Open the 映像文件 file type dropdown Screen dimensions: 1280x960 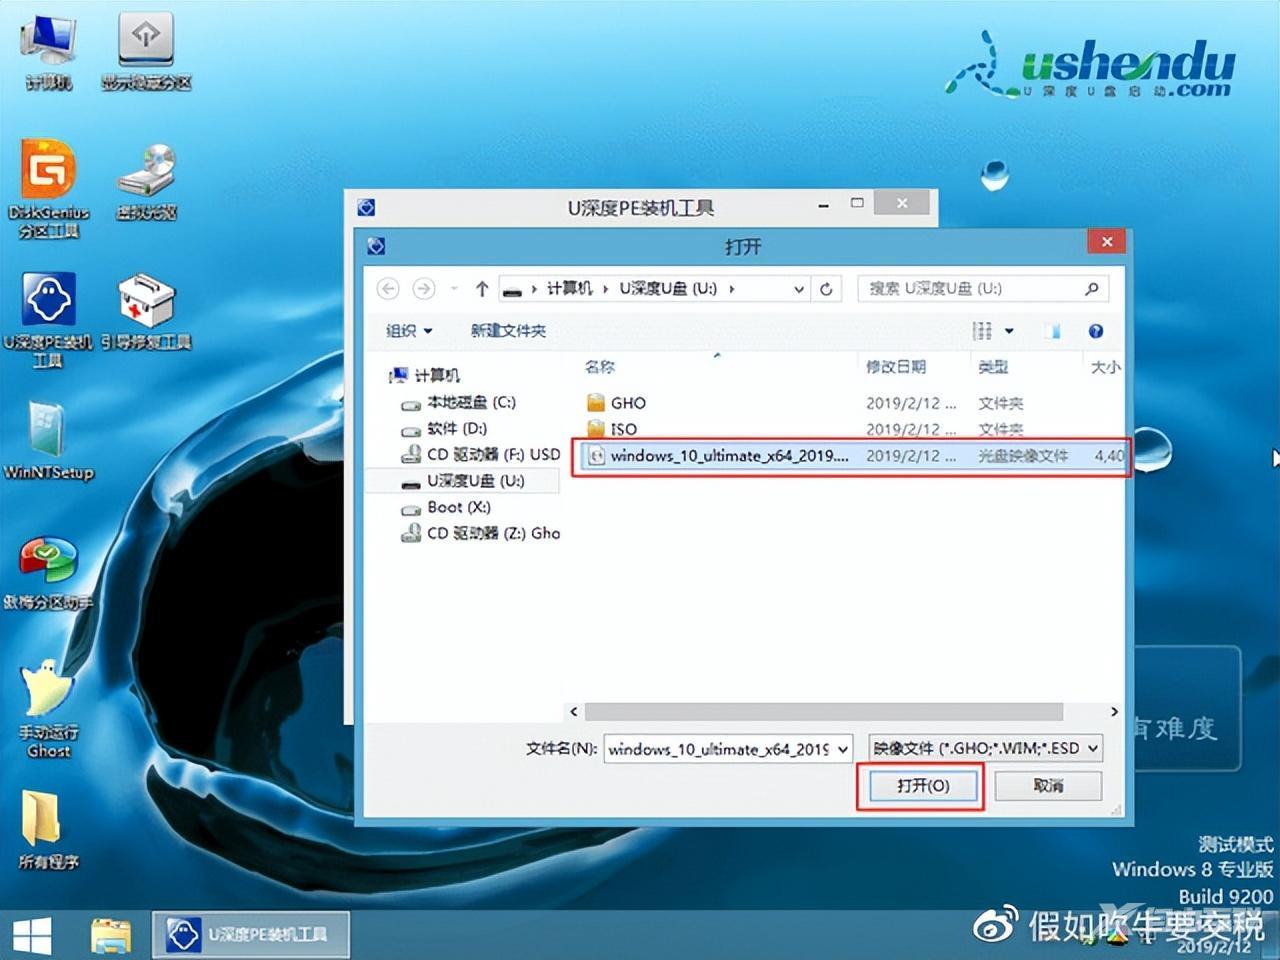(985, 748)
